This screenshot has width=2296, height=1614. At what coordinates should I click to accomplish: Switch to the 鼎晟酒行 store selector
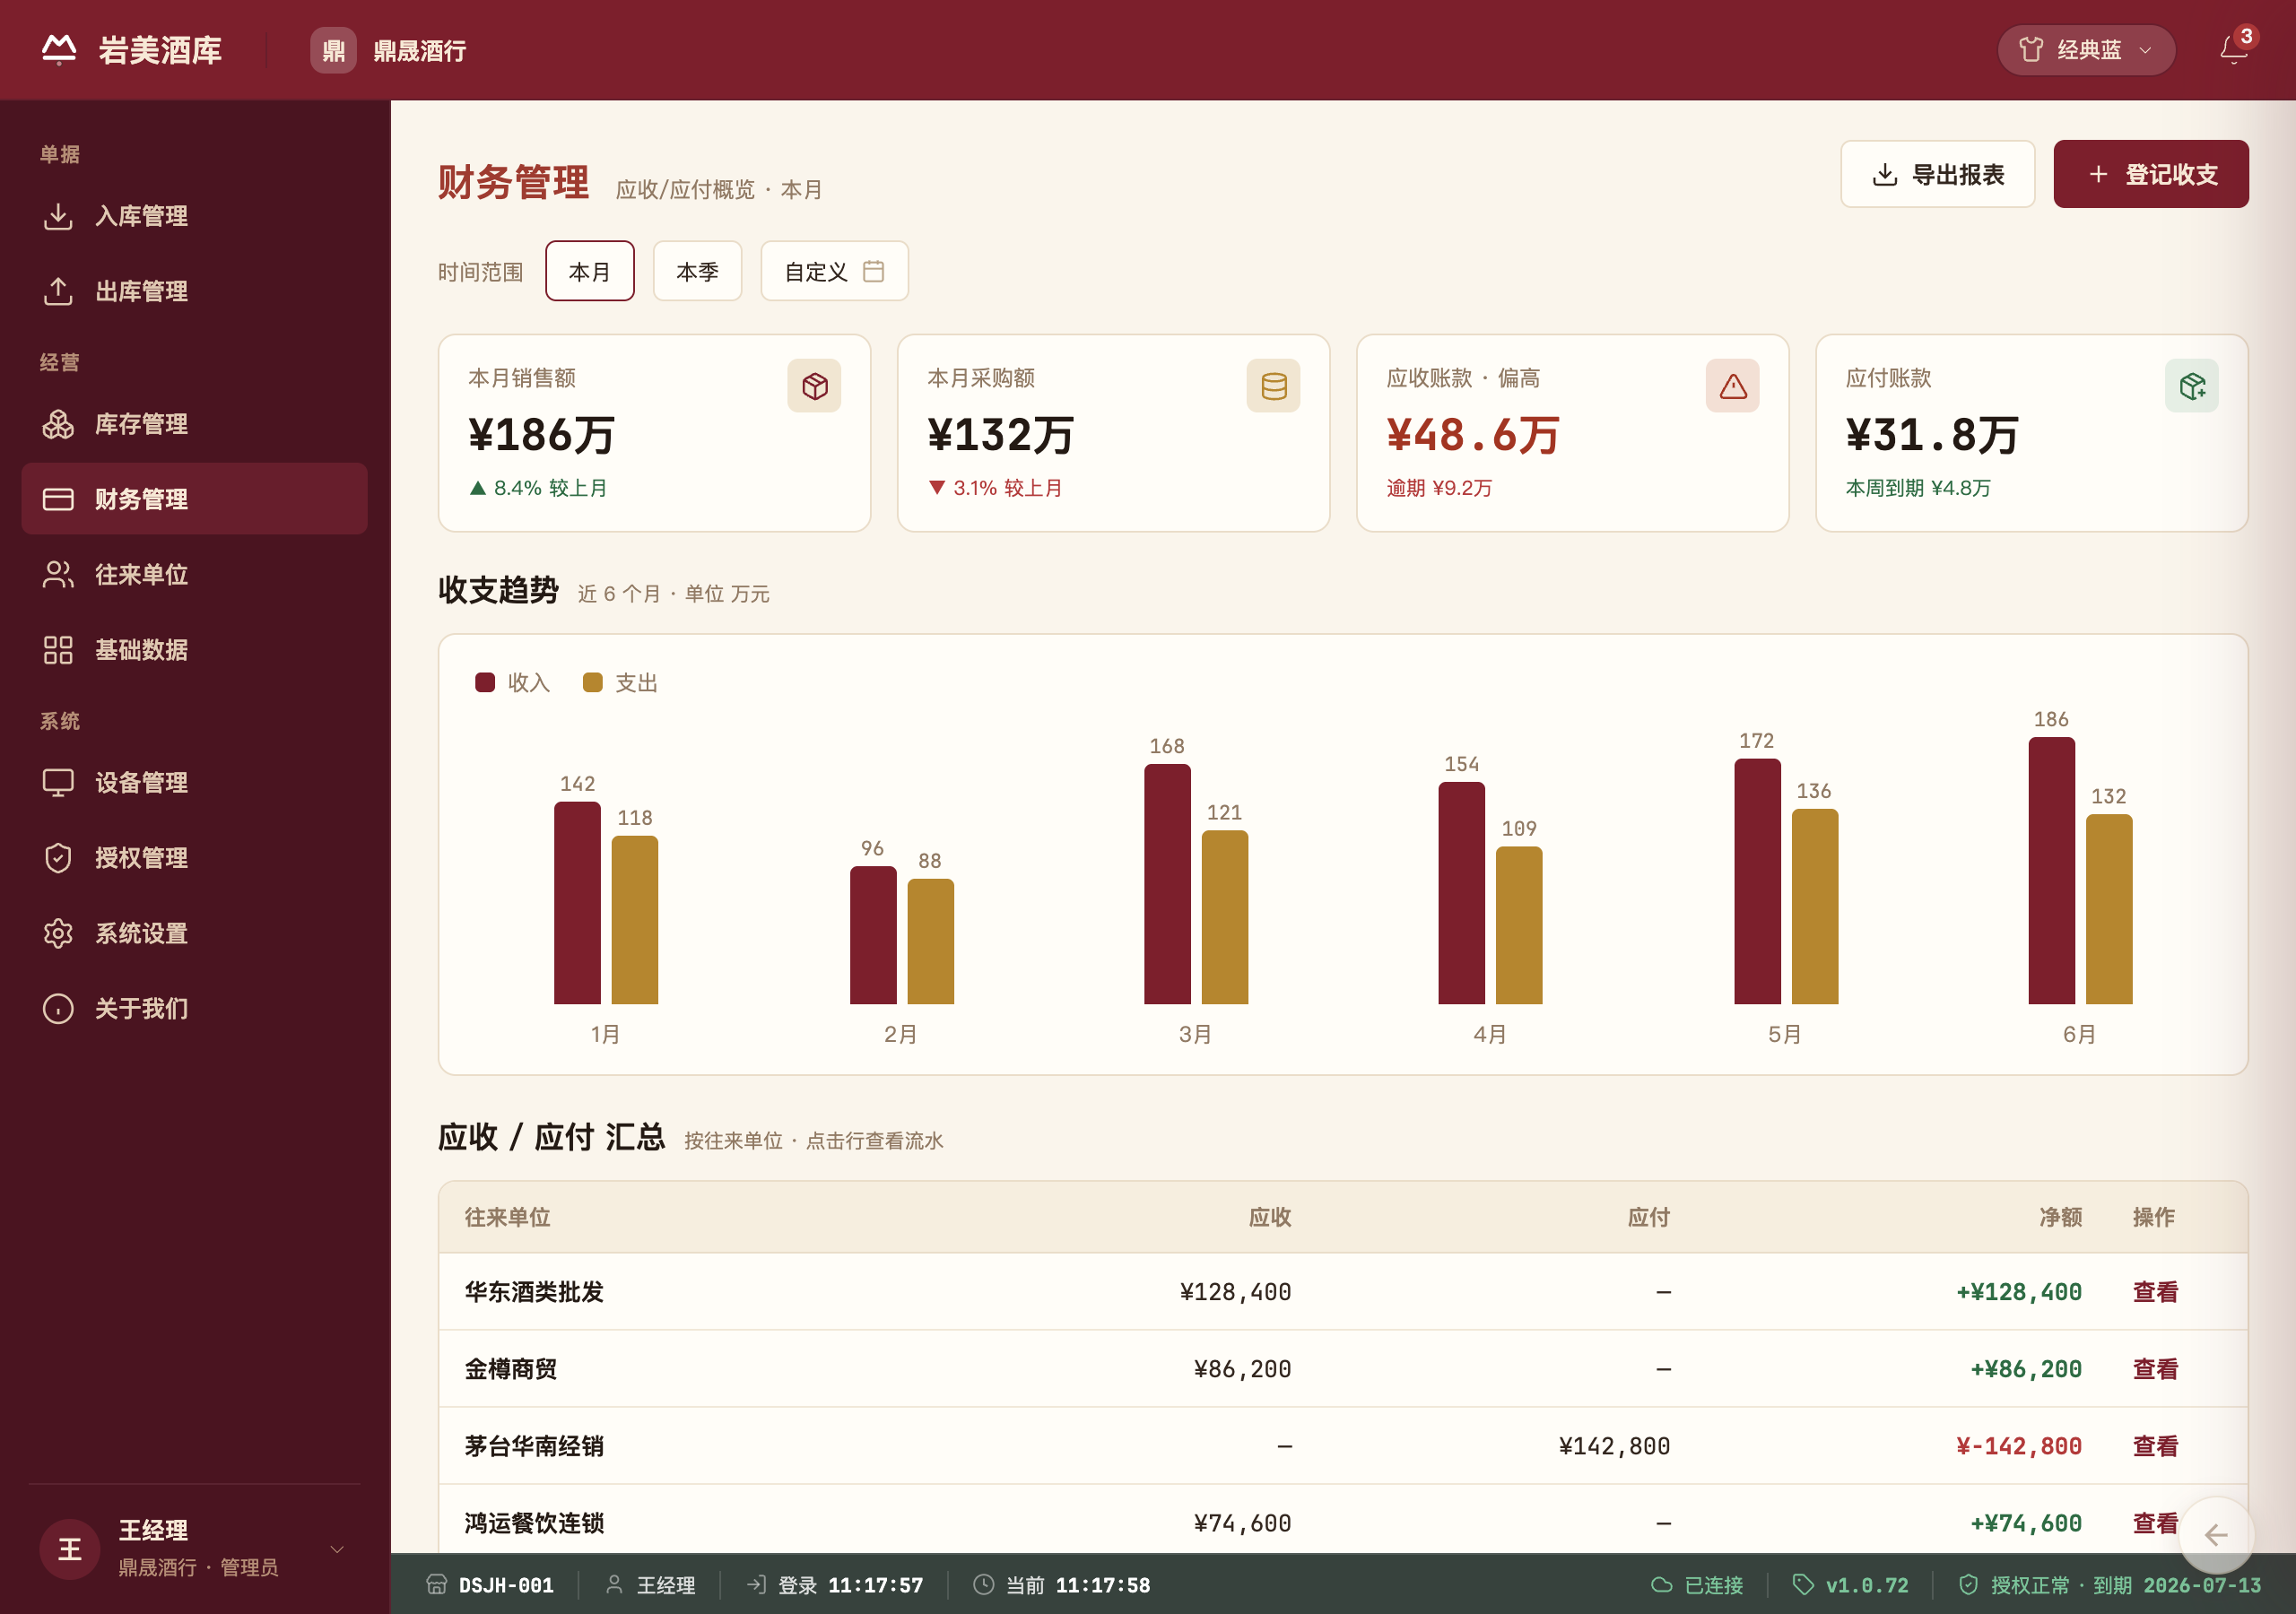click(x=389, y=50)
